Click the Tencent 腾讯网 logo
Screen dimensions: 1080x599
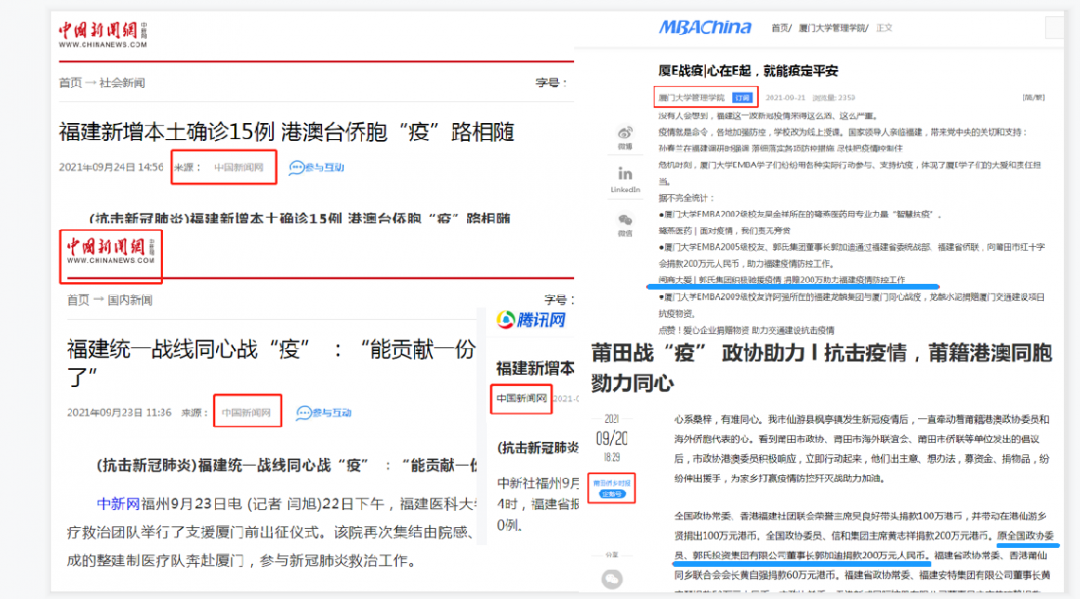tap(532, 320)
